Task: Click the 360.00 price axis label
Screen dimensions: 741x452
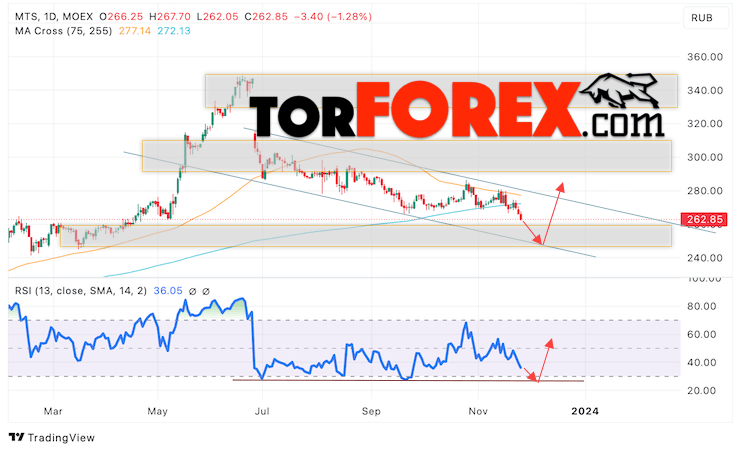Action: [705, 57]
